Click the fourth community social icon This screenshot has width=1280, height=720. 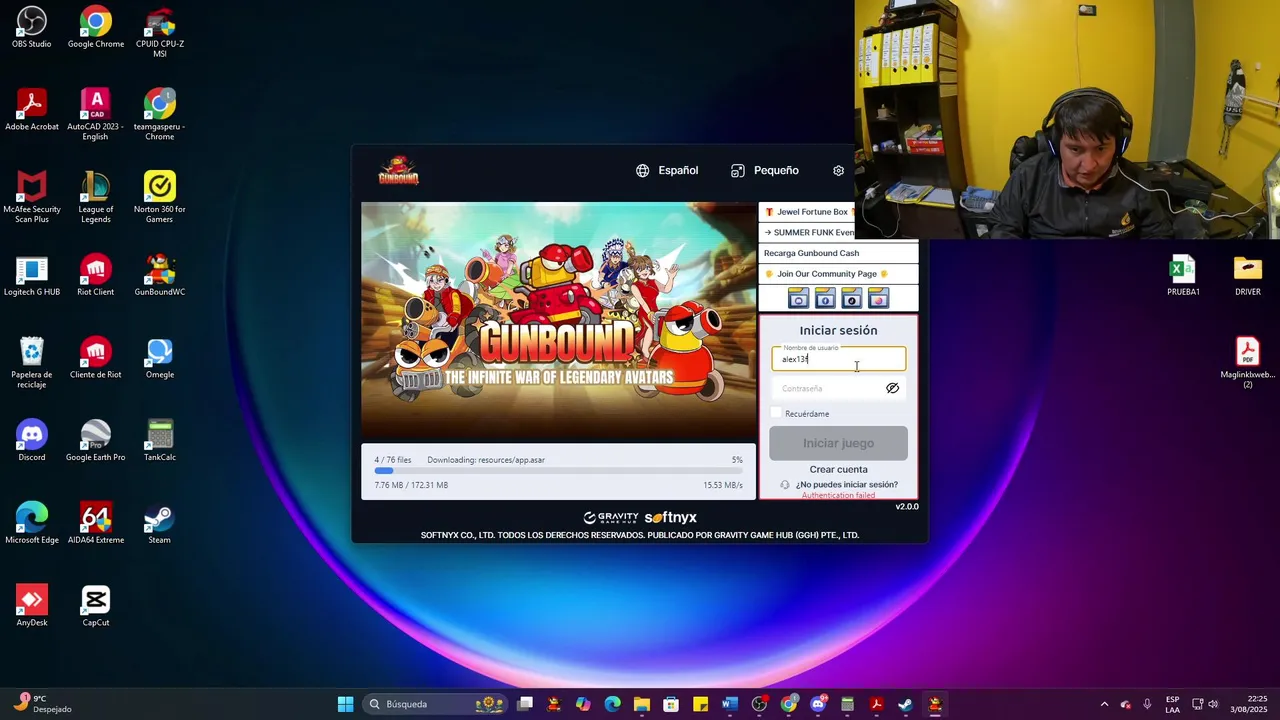[x=878, y=298]
